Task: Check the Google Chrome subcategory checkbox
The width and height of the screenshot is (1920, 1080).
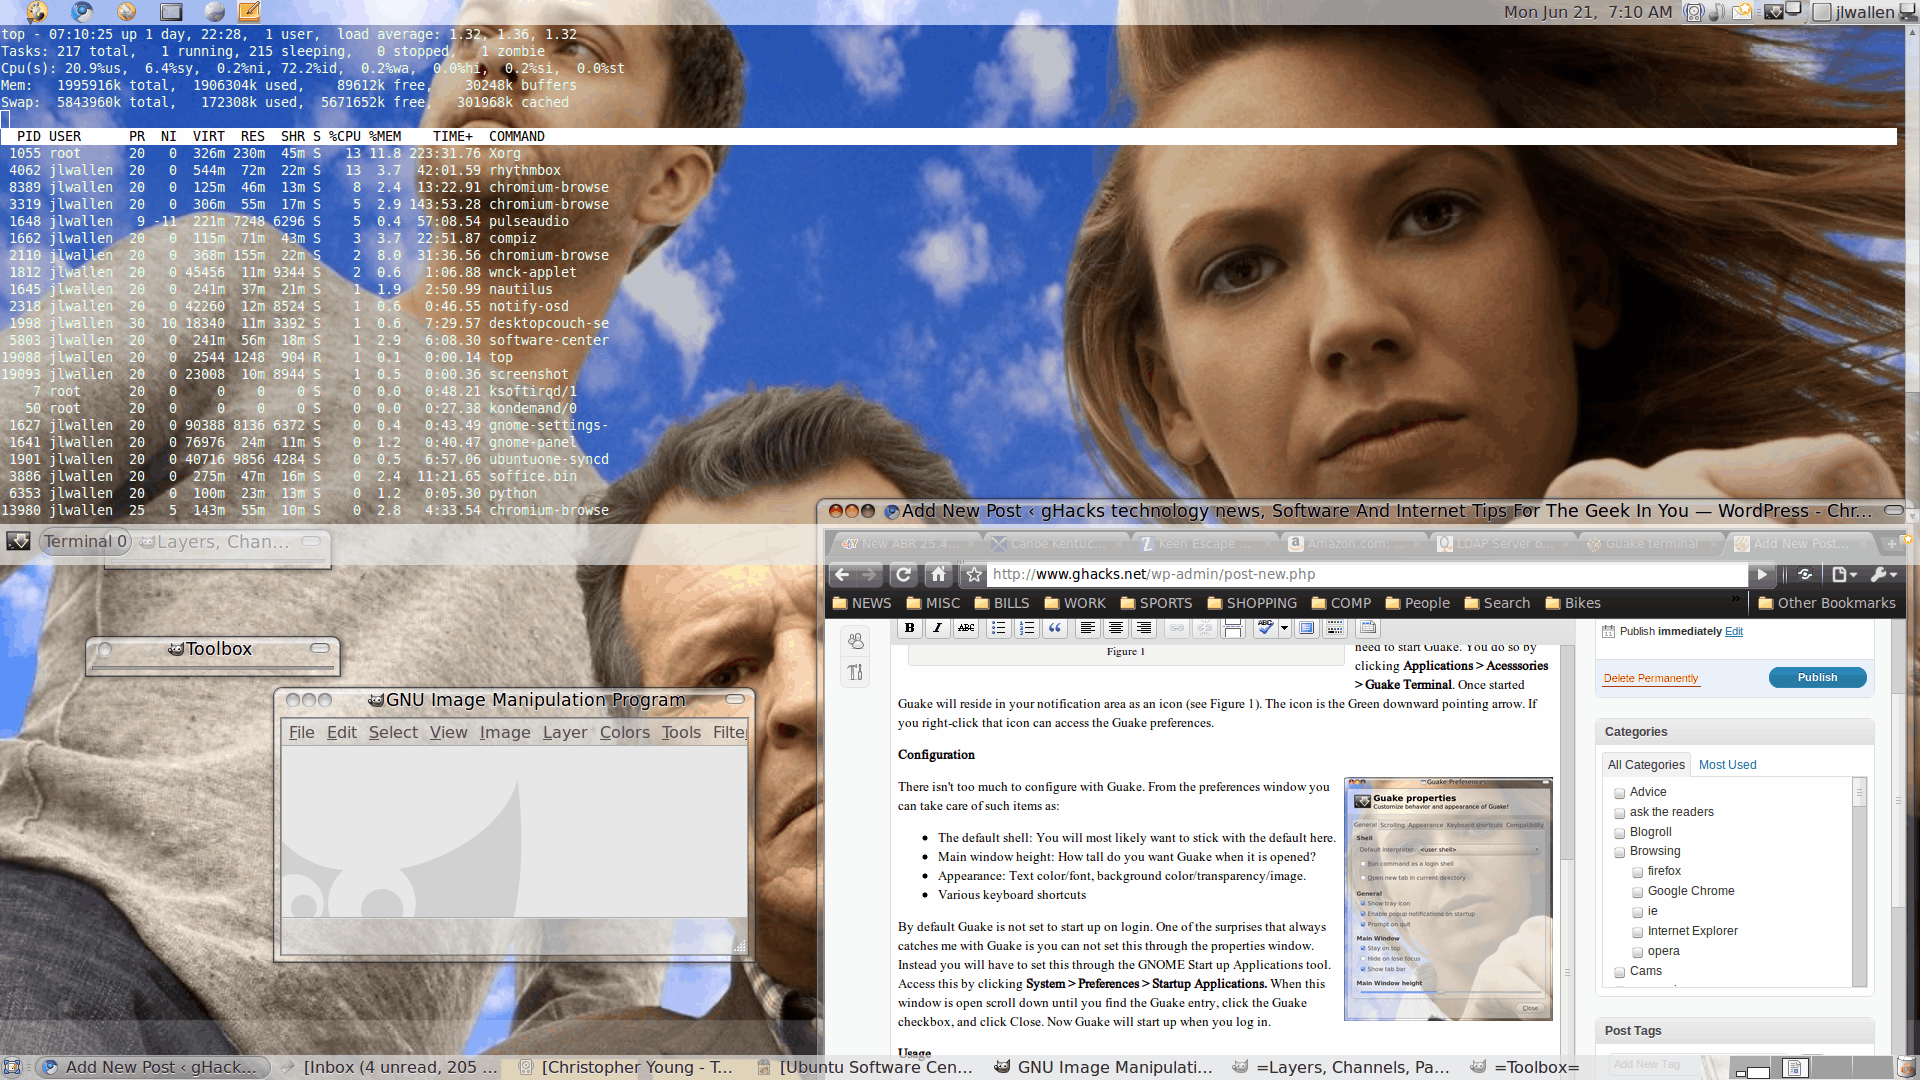Action: (x=1637, y=892)
